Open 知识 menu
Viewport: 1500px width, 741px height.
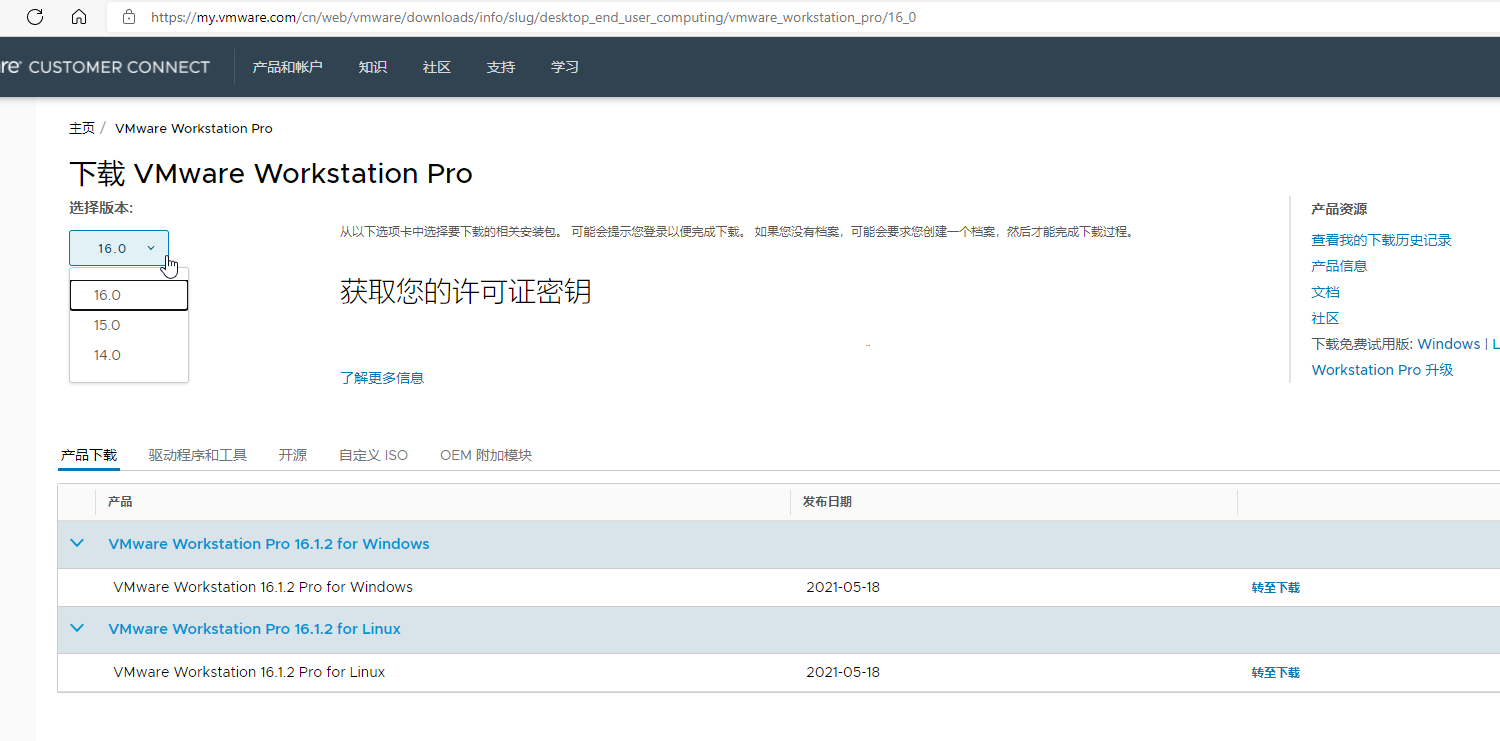[x=372, y=67]
